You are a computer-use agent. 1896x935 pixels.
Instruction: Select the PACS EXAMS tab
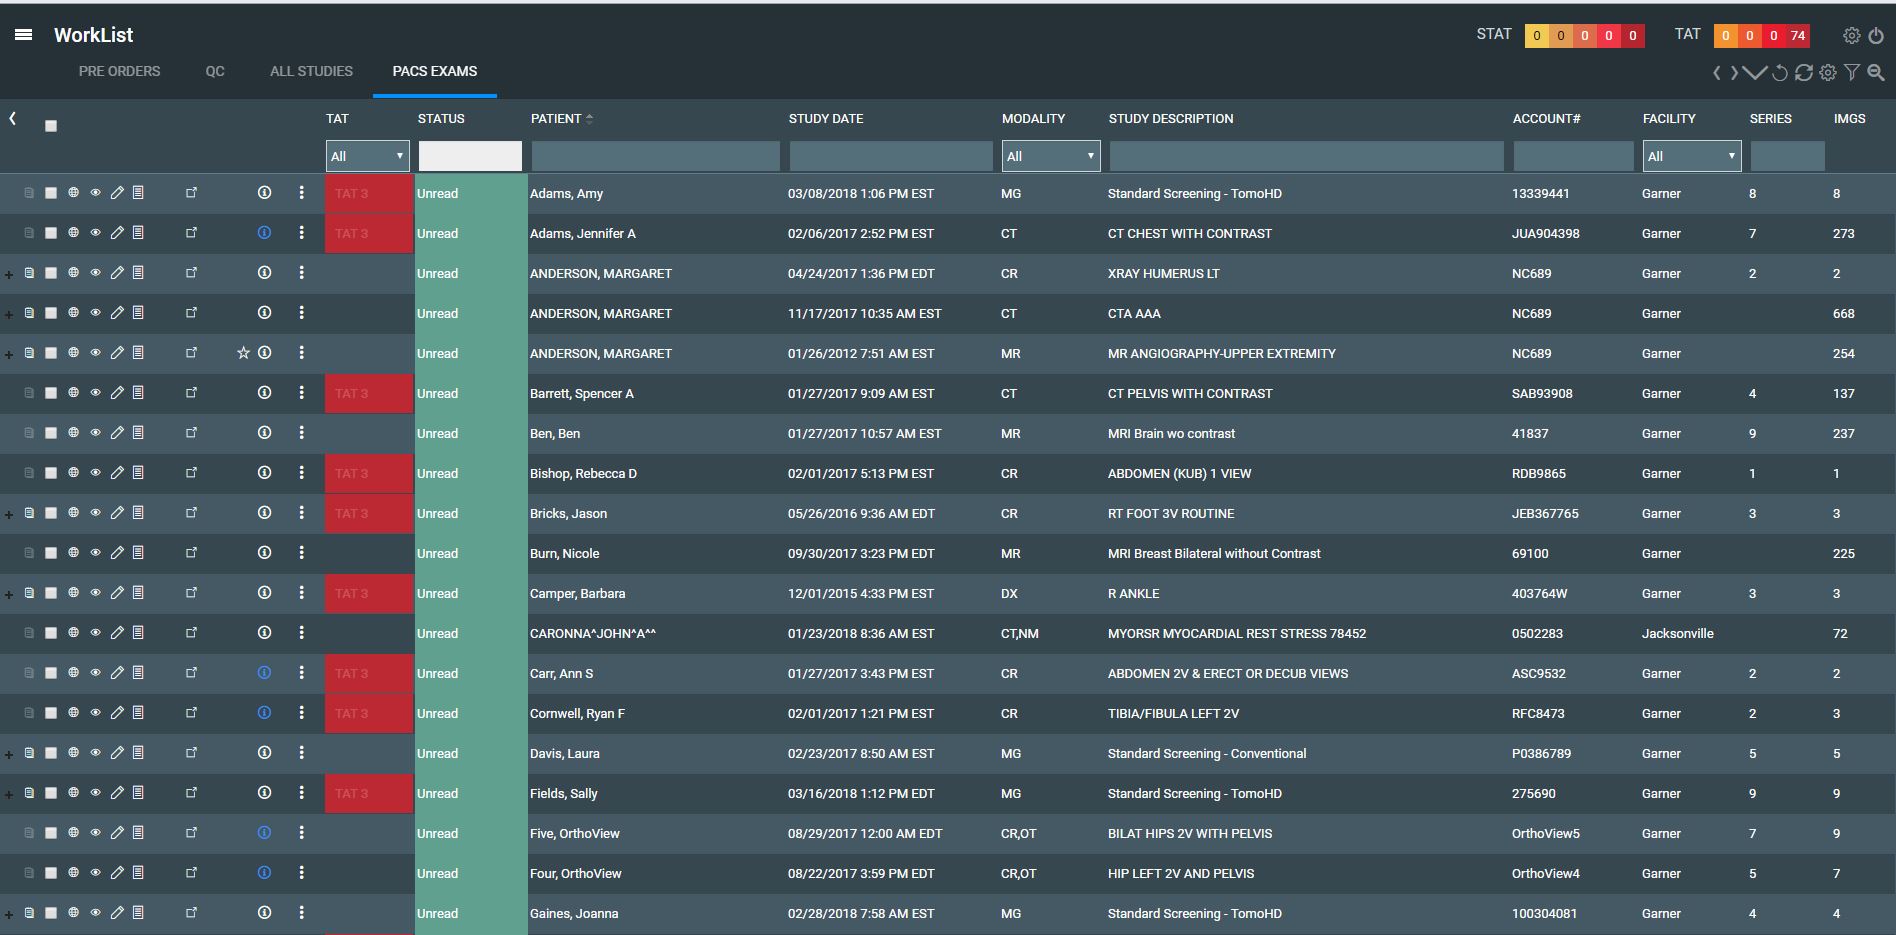435,71
